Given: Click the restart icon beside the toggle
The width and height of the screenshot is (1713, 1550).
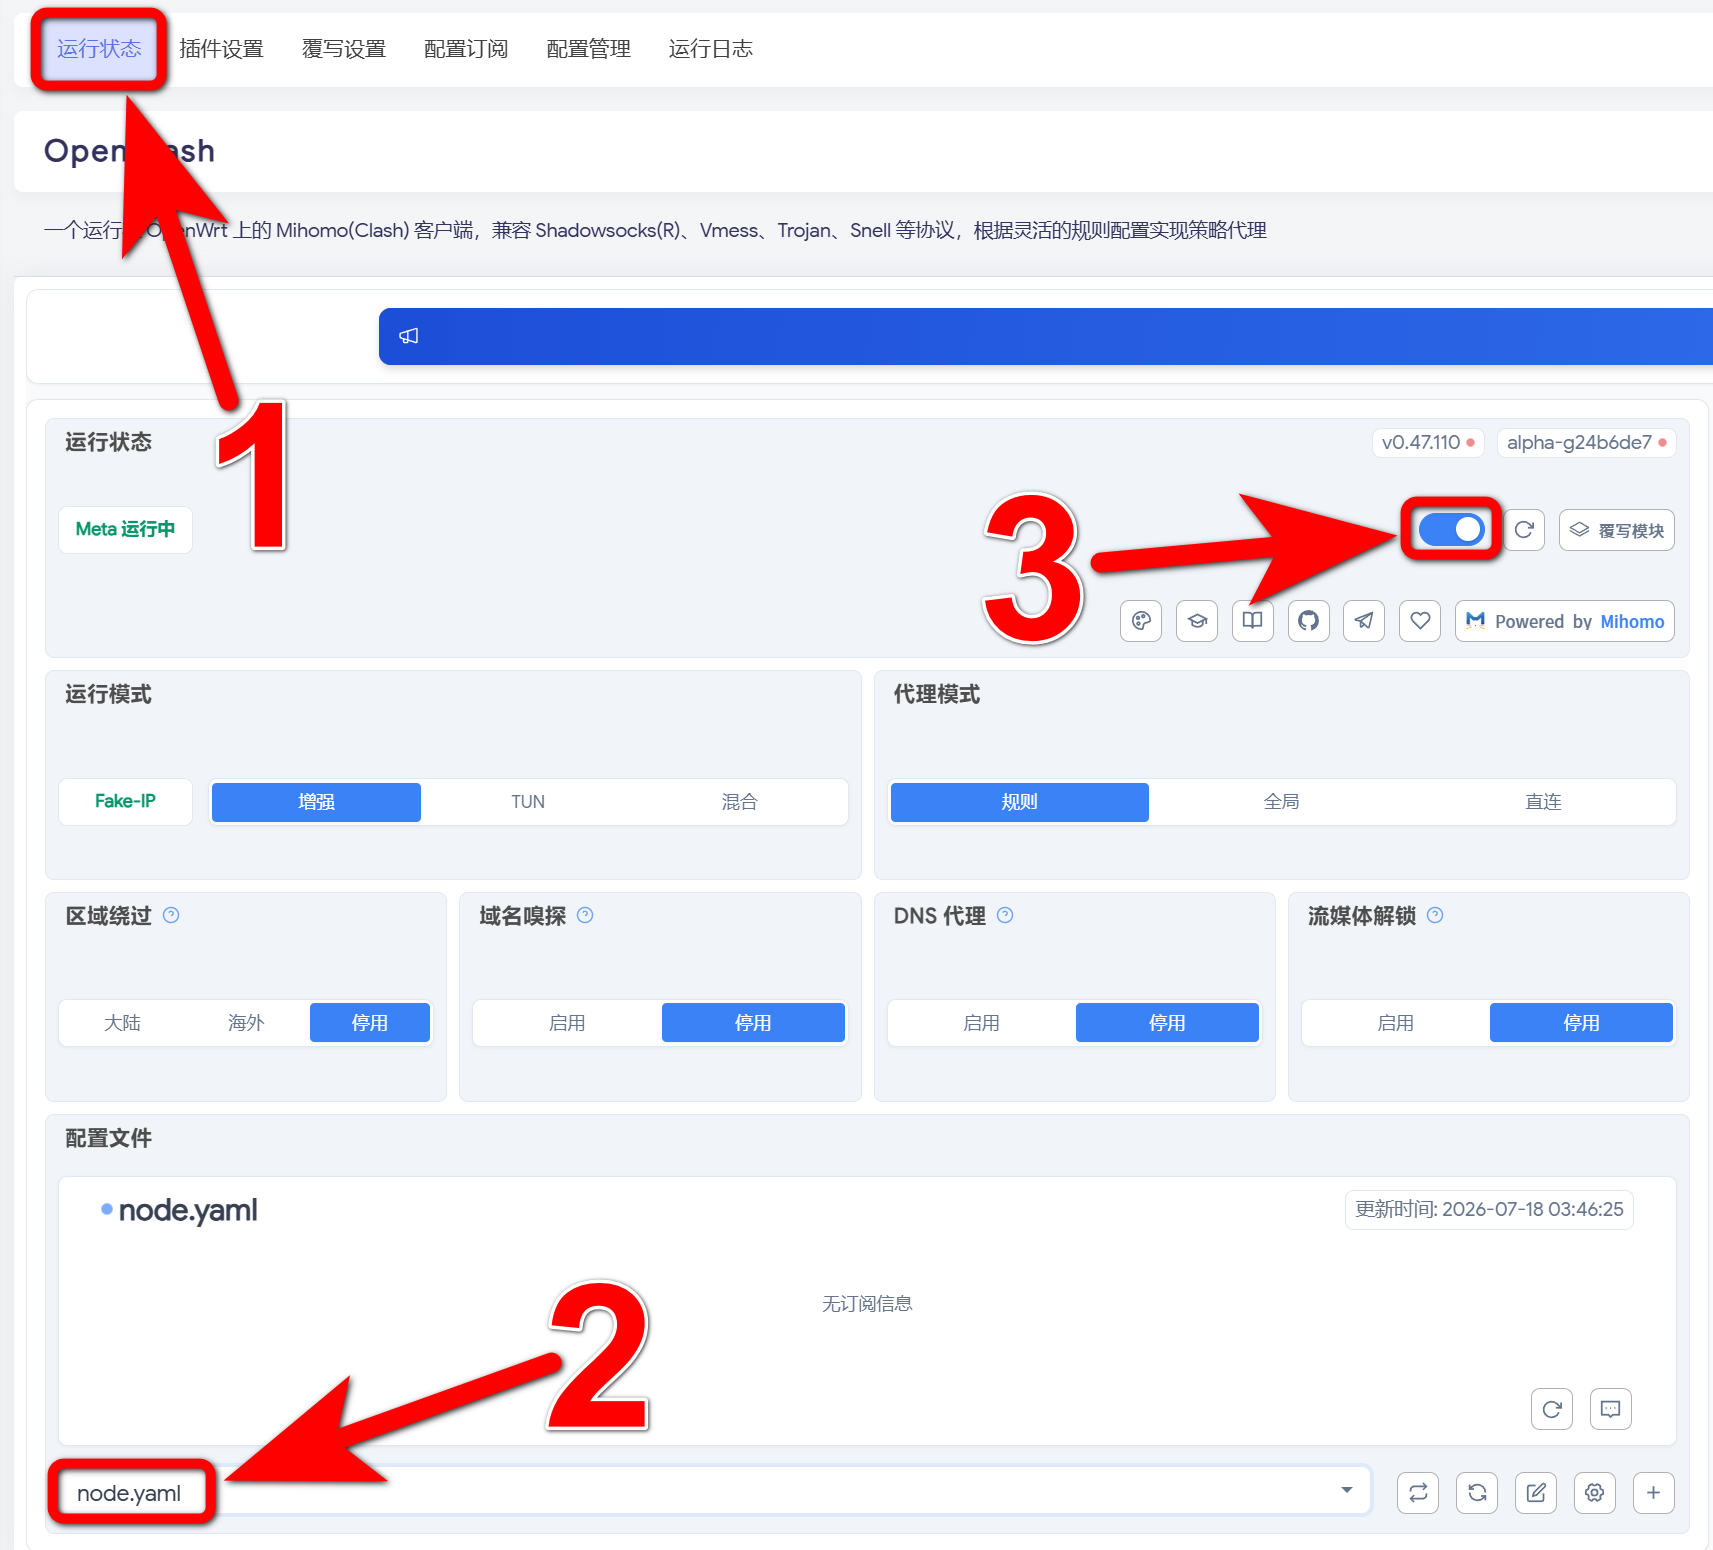Looking at the screenshot, I should [1524, 530].
